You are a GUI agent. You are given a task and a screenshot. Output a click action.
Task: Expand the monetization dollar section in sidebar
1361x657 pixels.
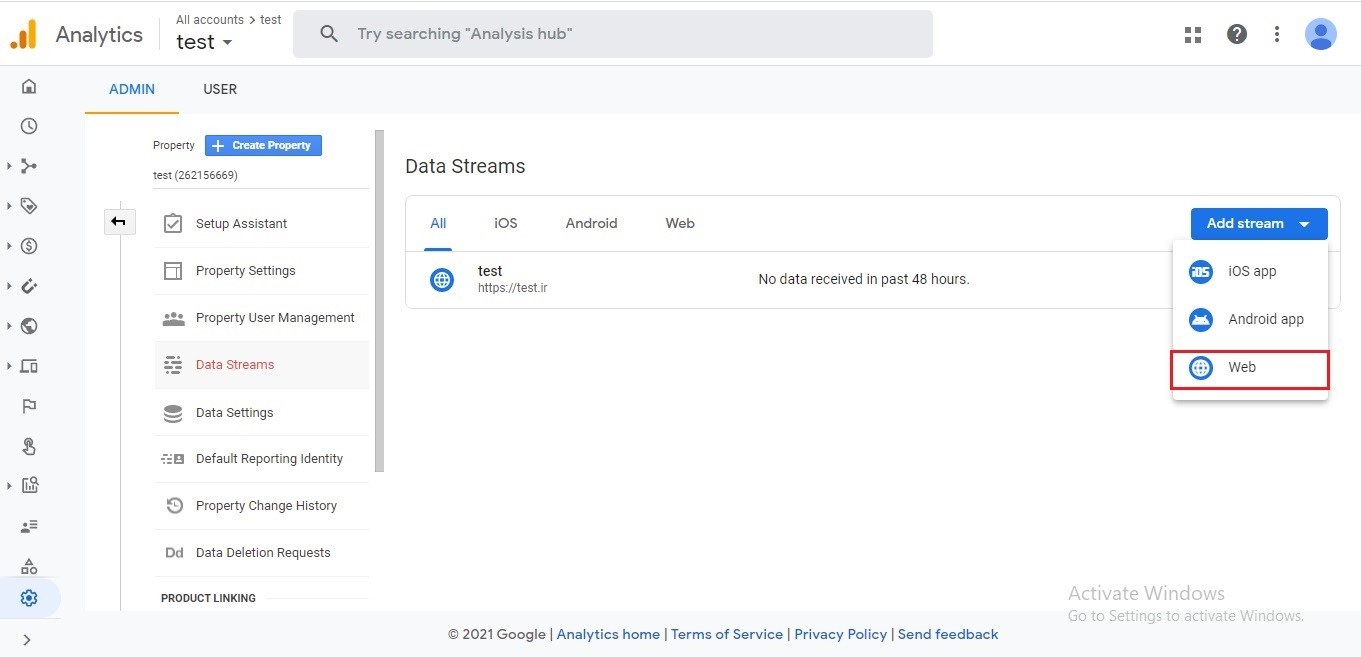pyautogui.click(x=29, y=246)
